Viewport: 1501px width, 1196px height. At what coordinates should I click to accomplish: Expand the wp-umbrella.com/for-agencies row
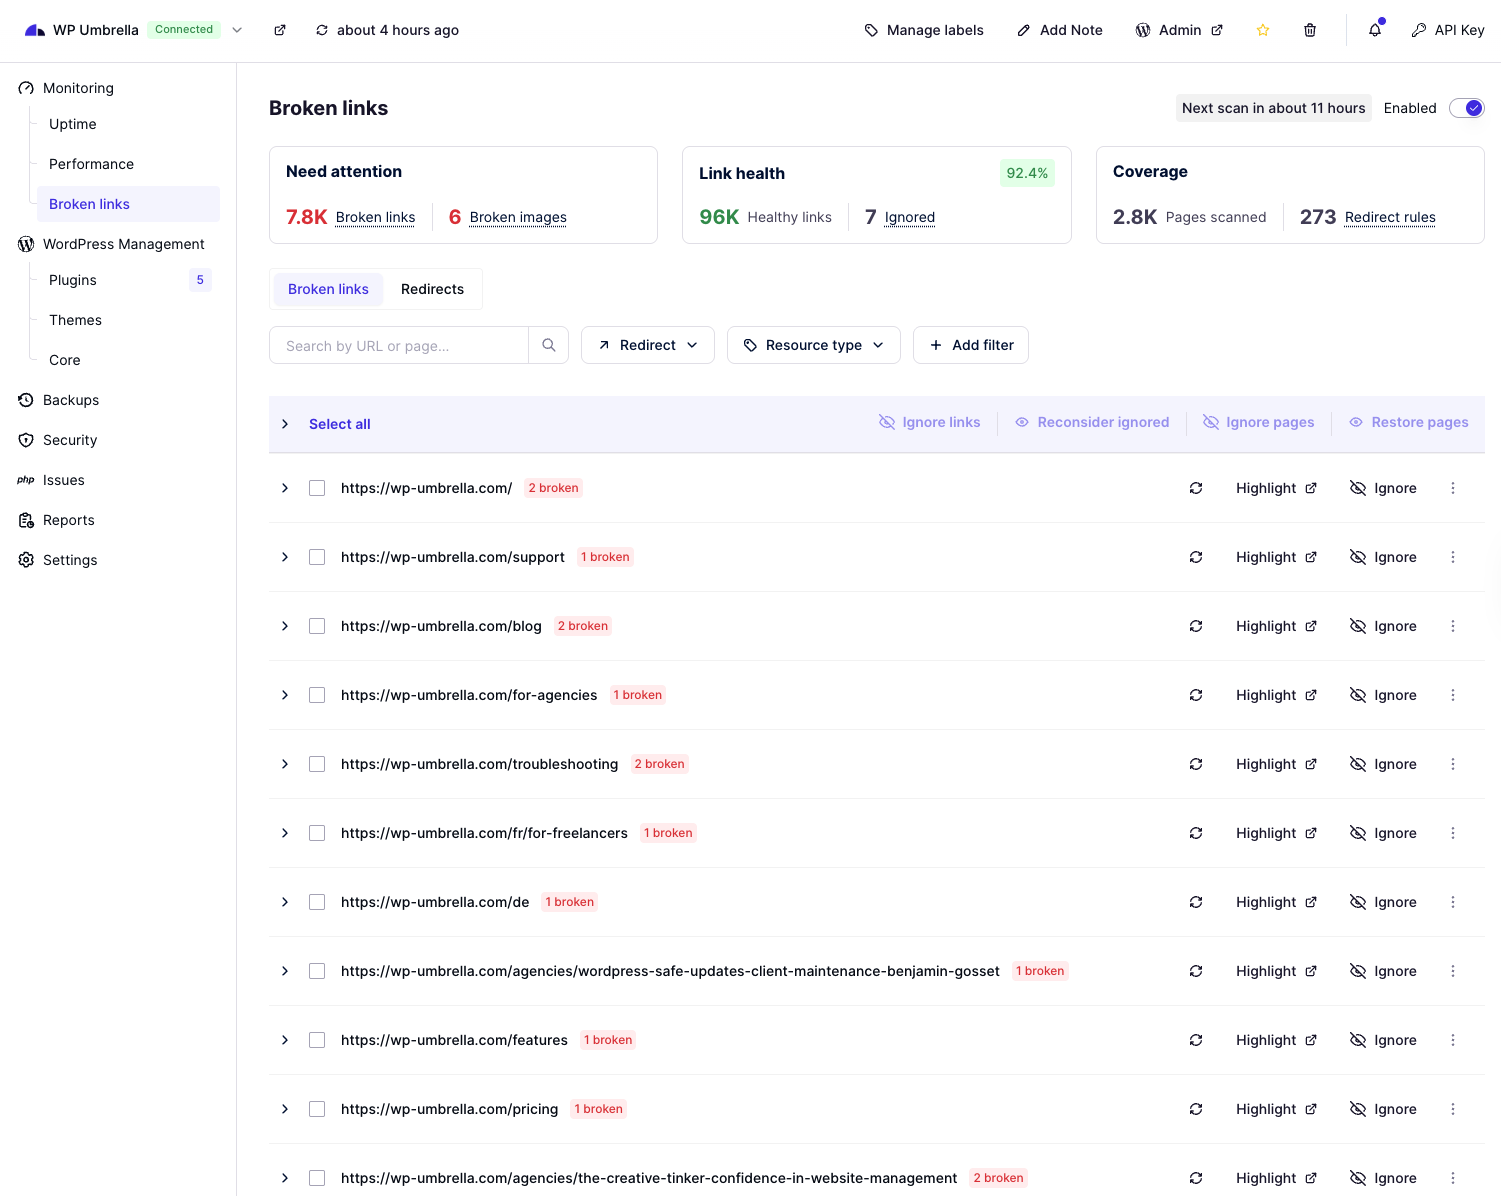tap(285, 695)
